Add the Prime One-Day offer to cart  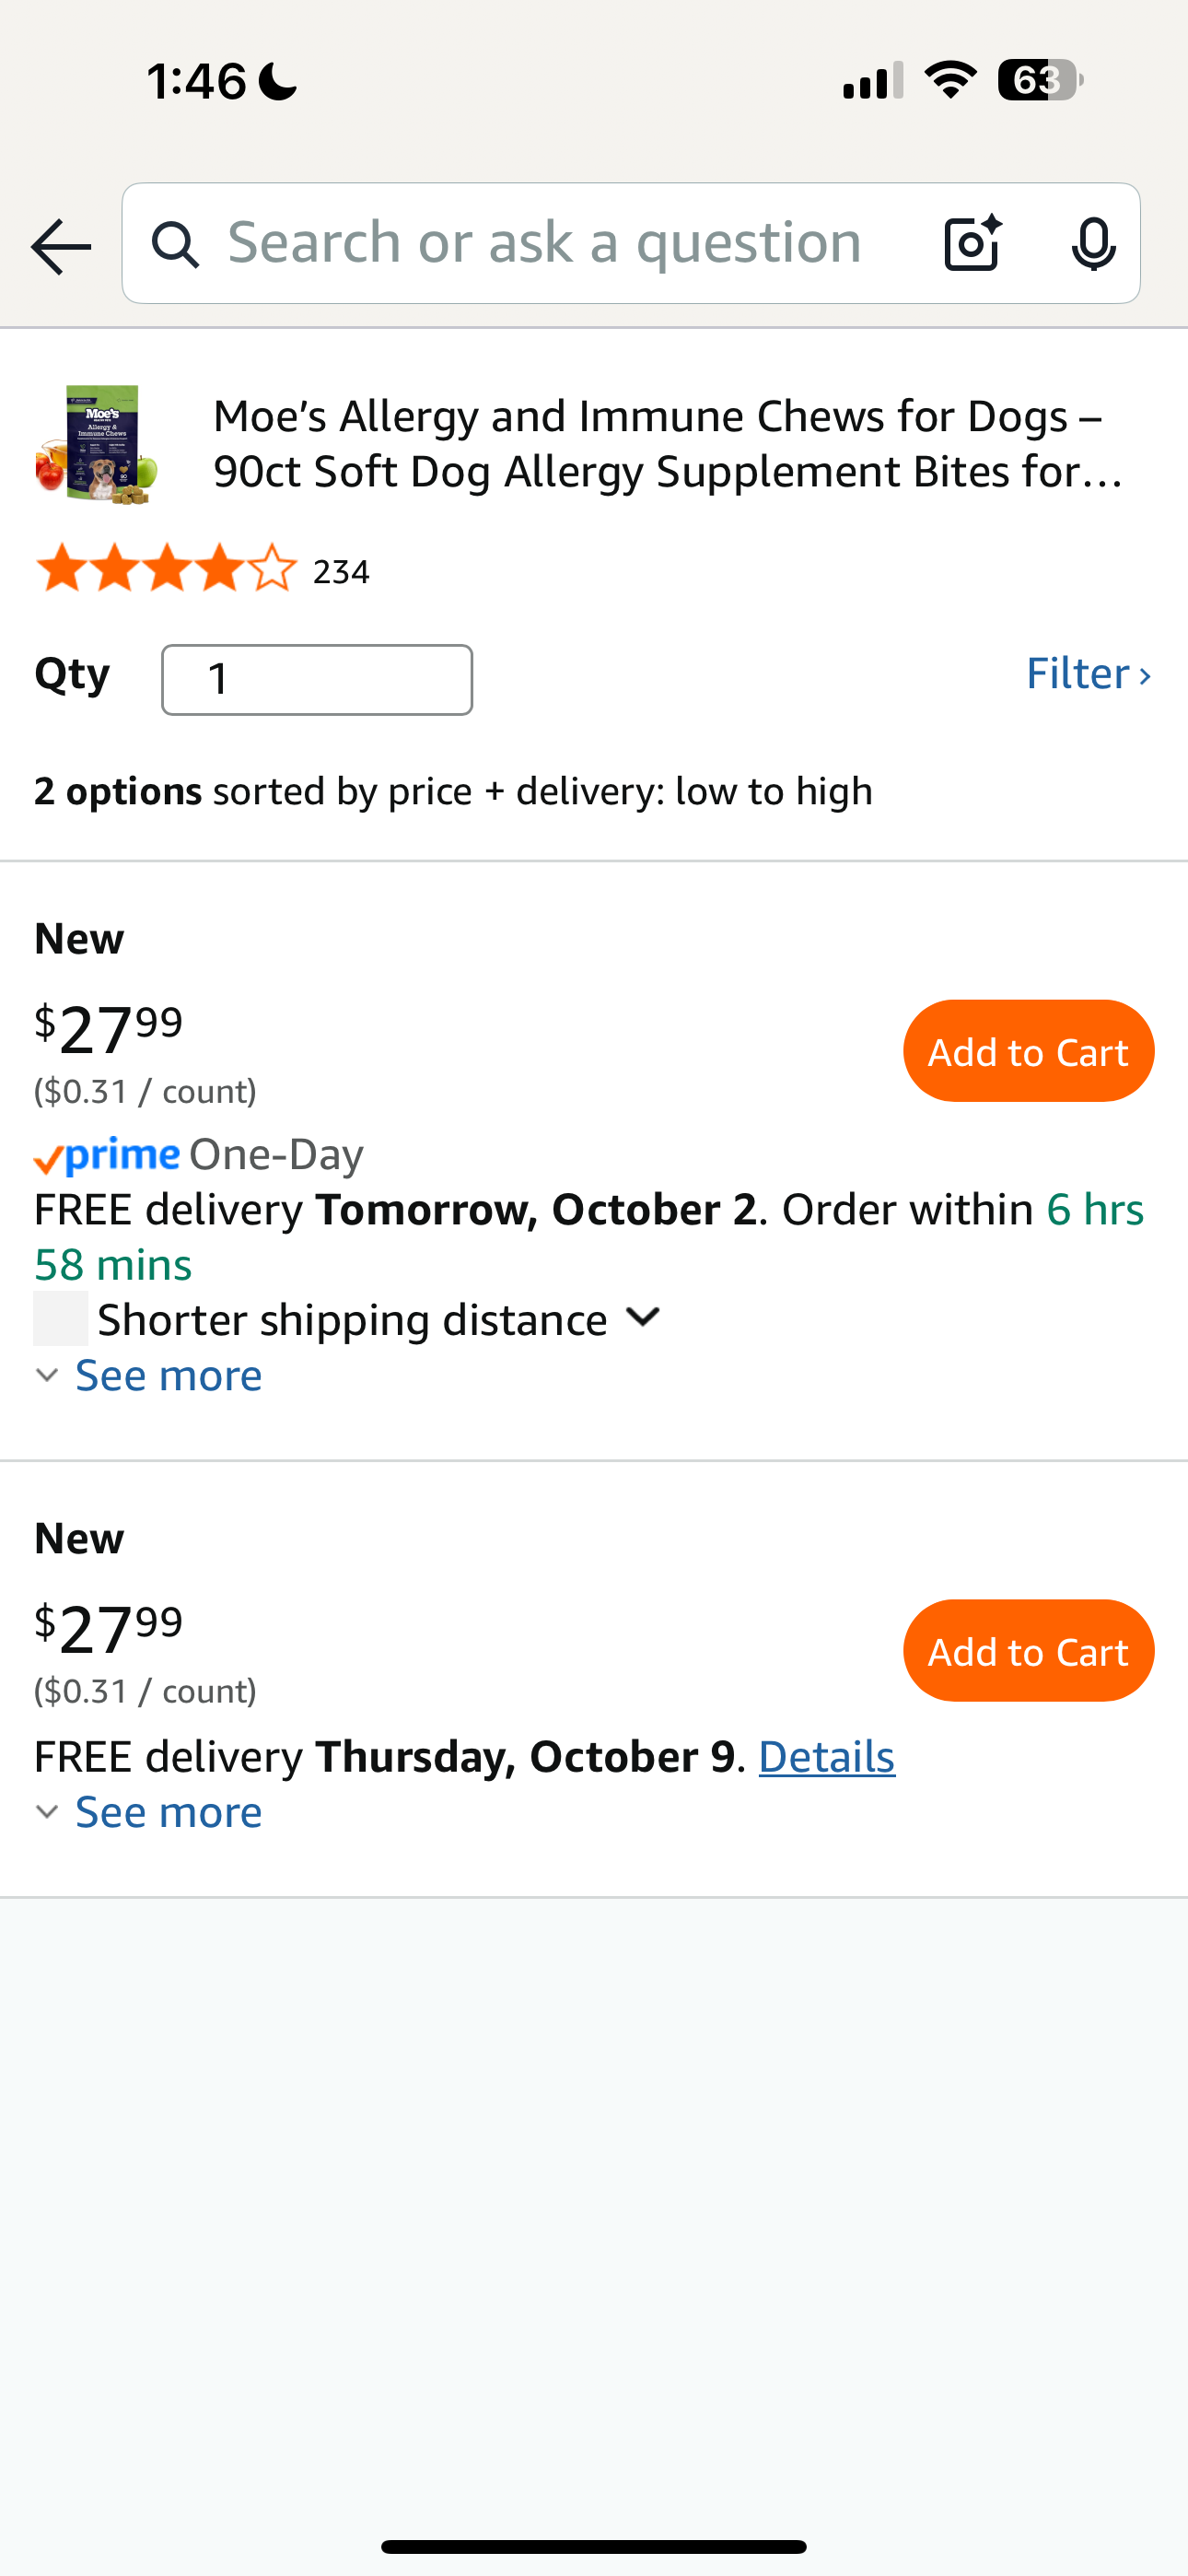coord(1028,1051)
